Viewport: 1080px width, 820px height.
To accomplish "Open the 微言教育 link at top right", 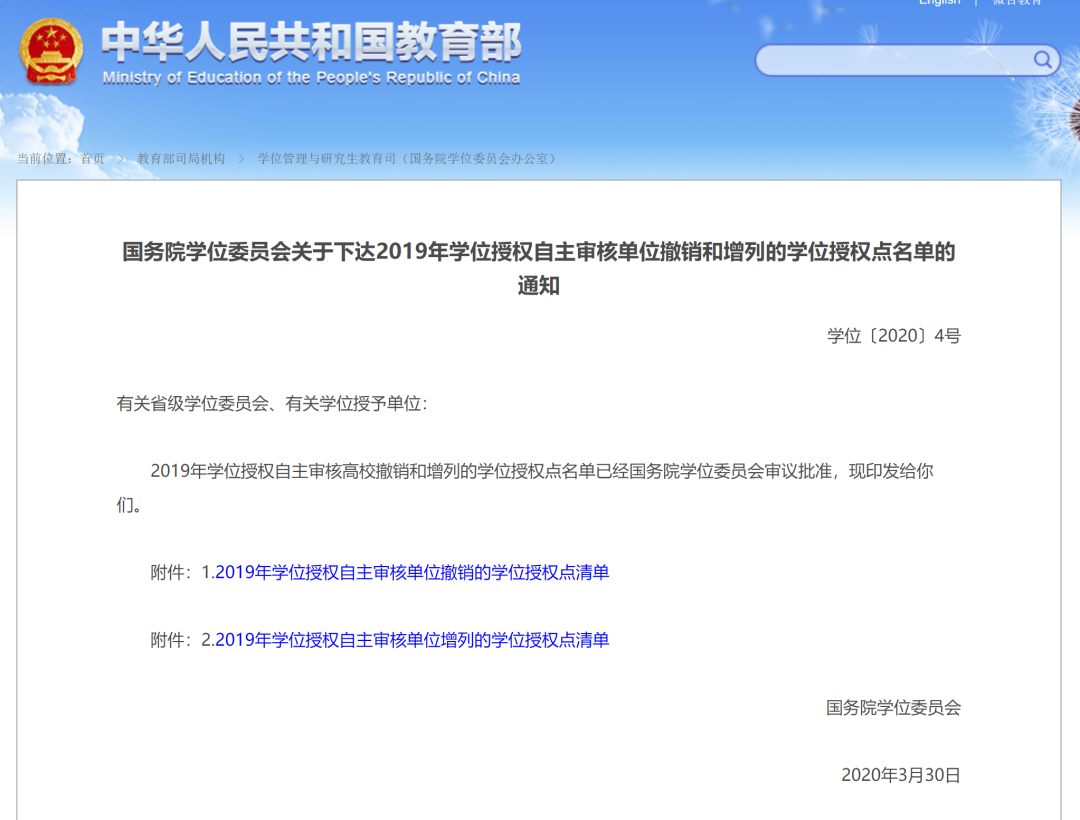I will tap(1017, 3).
